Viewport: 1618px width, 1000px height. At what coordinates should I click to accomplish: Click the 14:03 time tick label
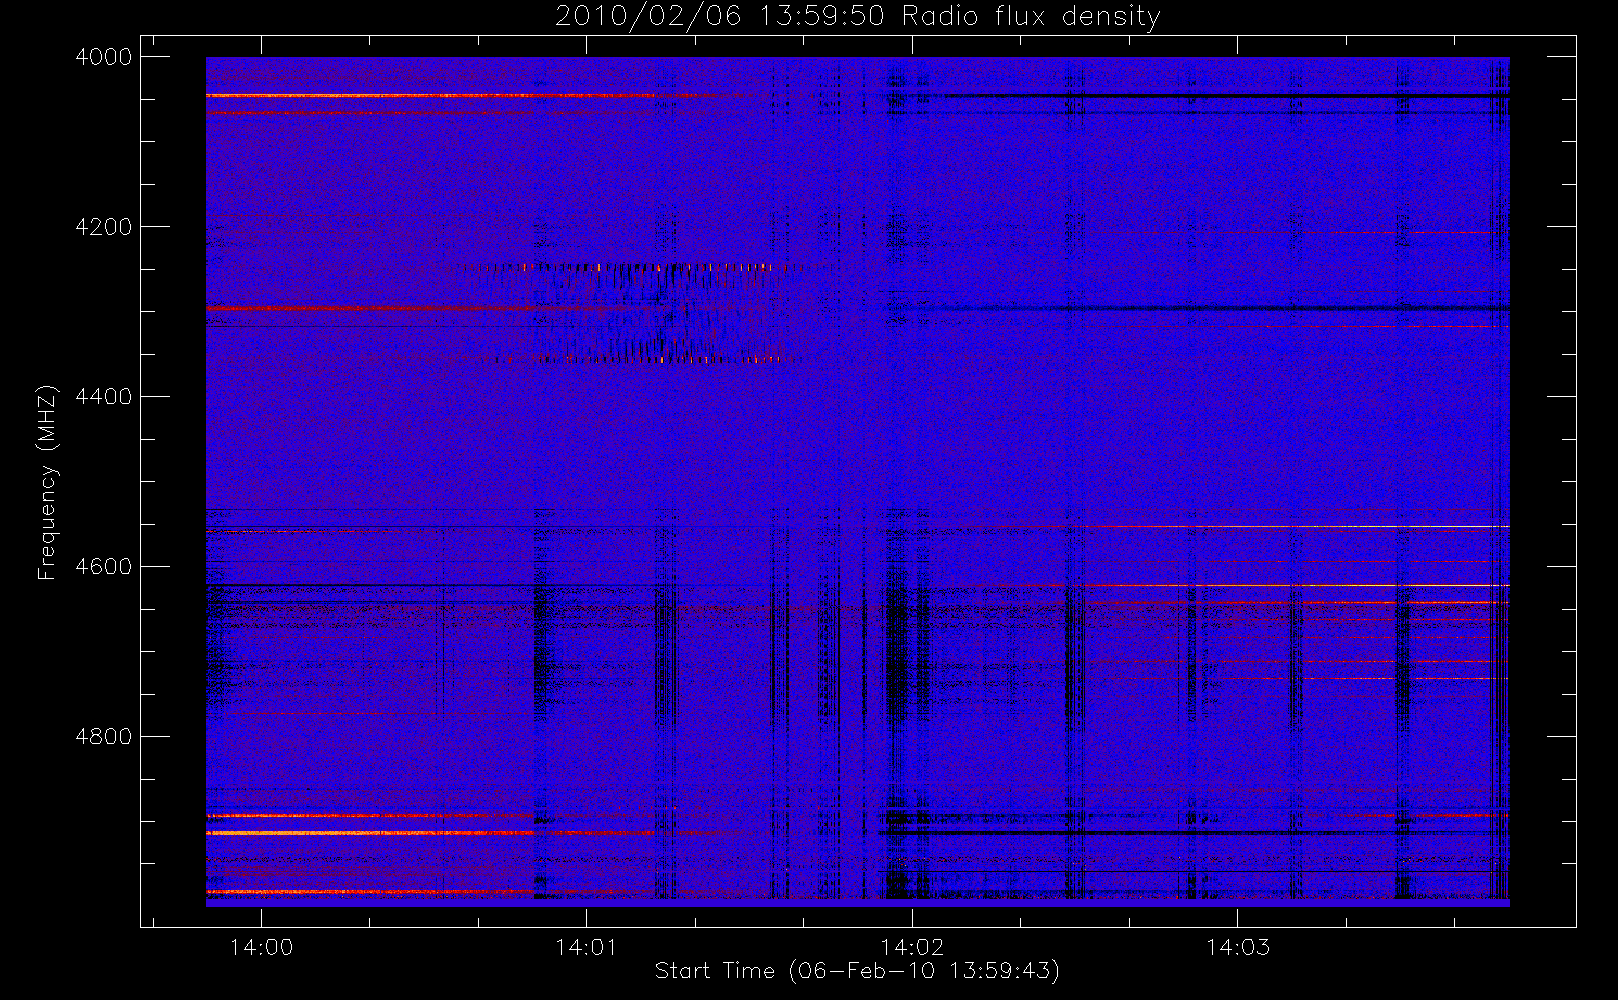point(1238,947)
